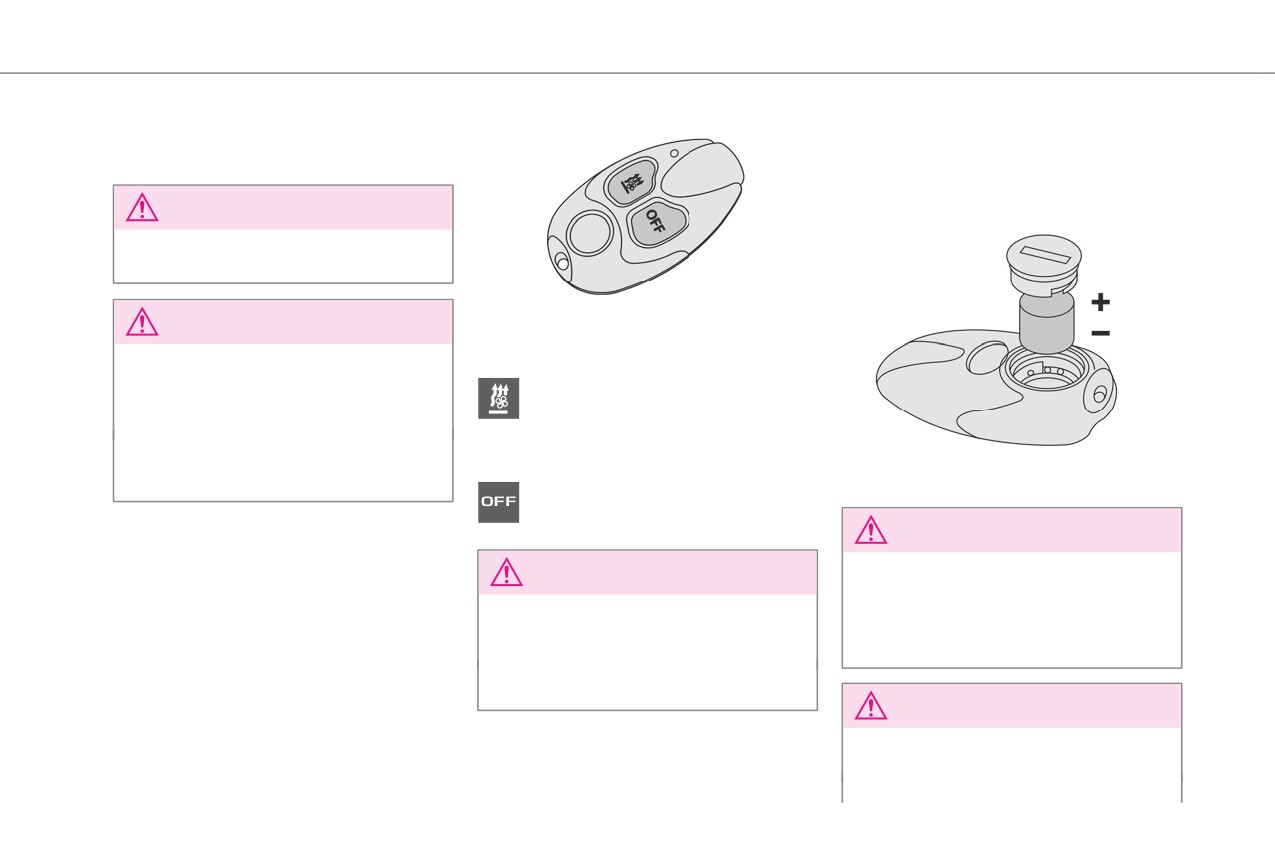Click the grey cylindrical battery
This screenshot has width=1275, height=860.
pos(1046,322)
